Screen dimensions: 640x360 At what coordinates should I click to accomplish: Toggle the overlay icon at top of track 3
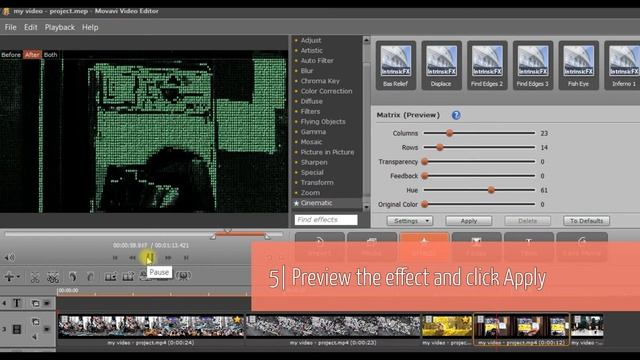[36, 322]
